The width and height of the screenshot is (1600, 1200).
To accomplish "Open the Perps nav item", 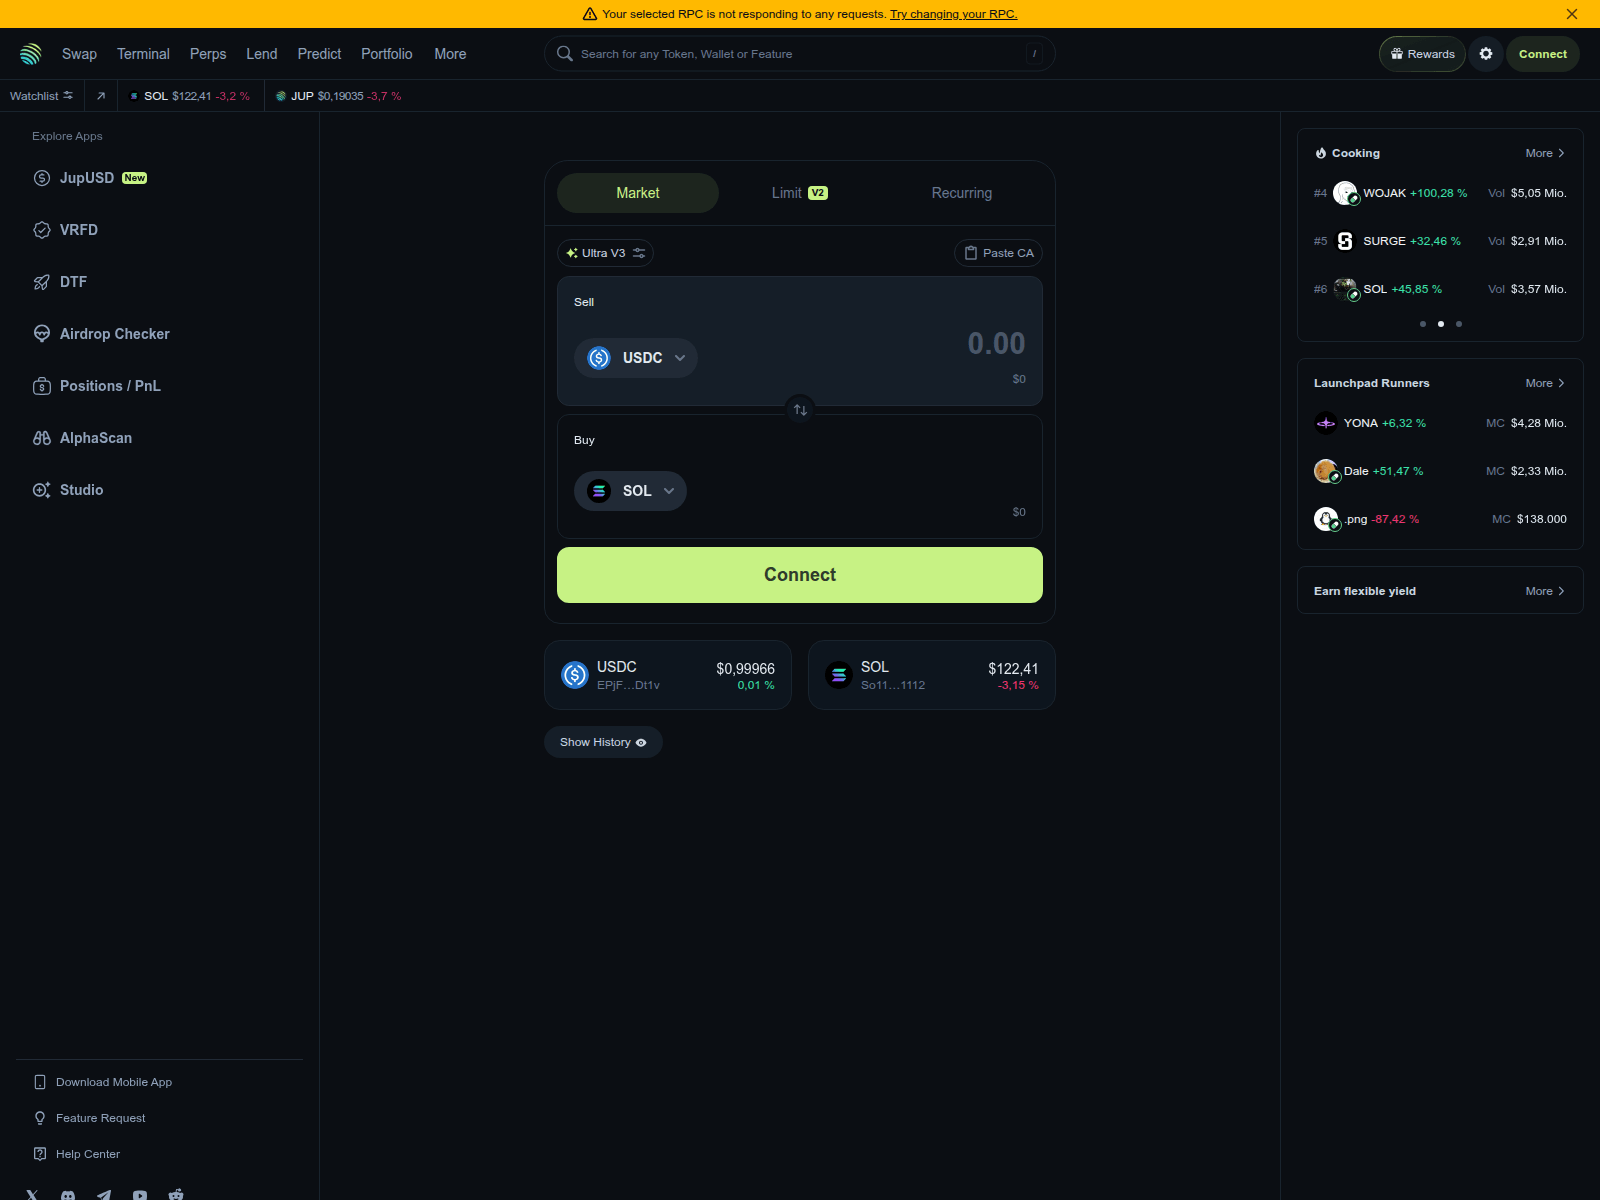I will click(x=208, y=54).
